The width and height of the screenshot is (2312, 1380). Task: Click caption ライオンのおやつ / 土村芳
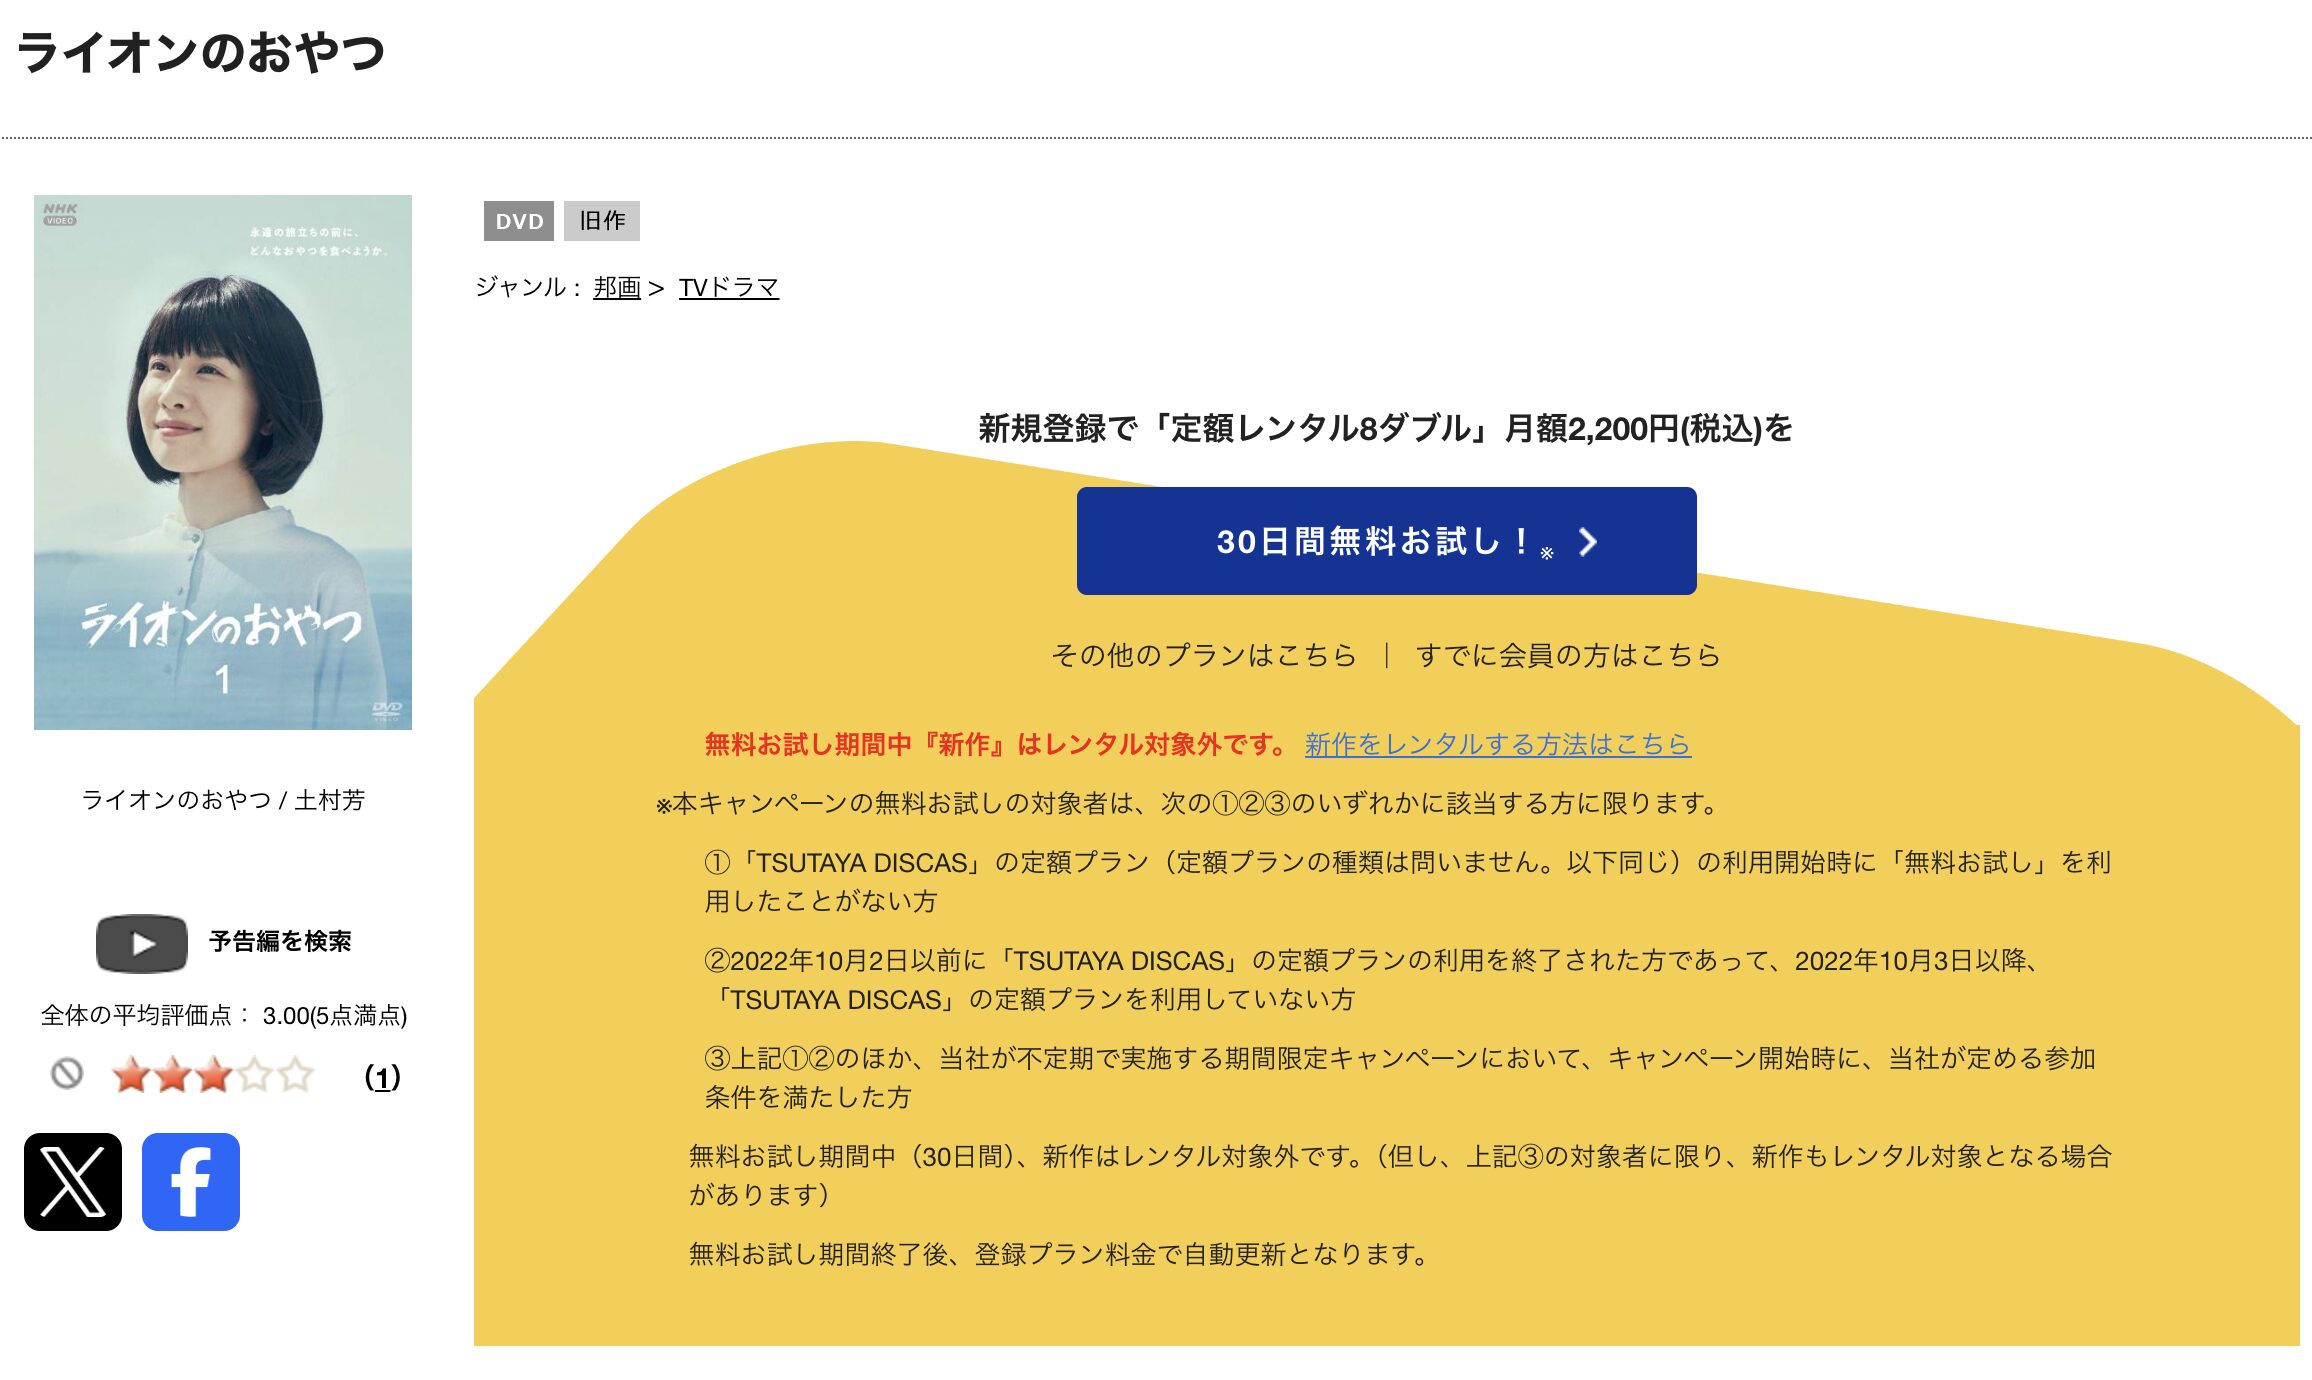tap(223, 800)
